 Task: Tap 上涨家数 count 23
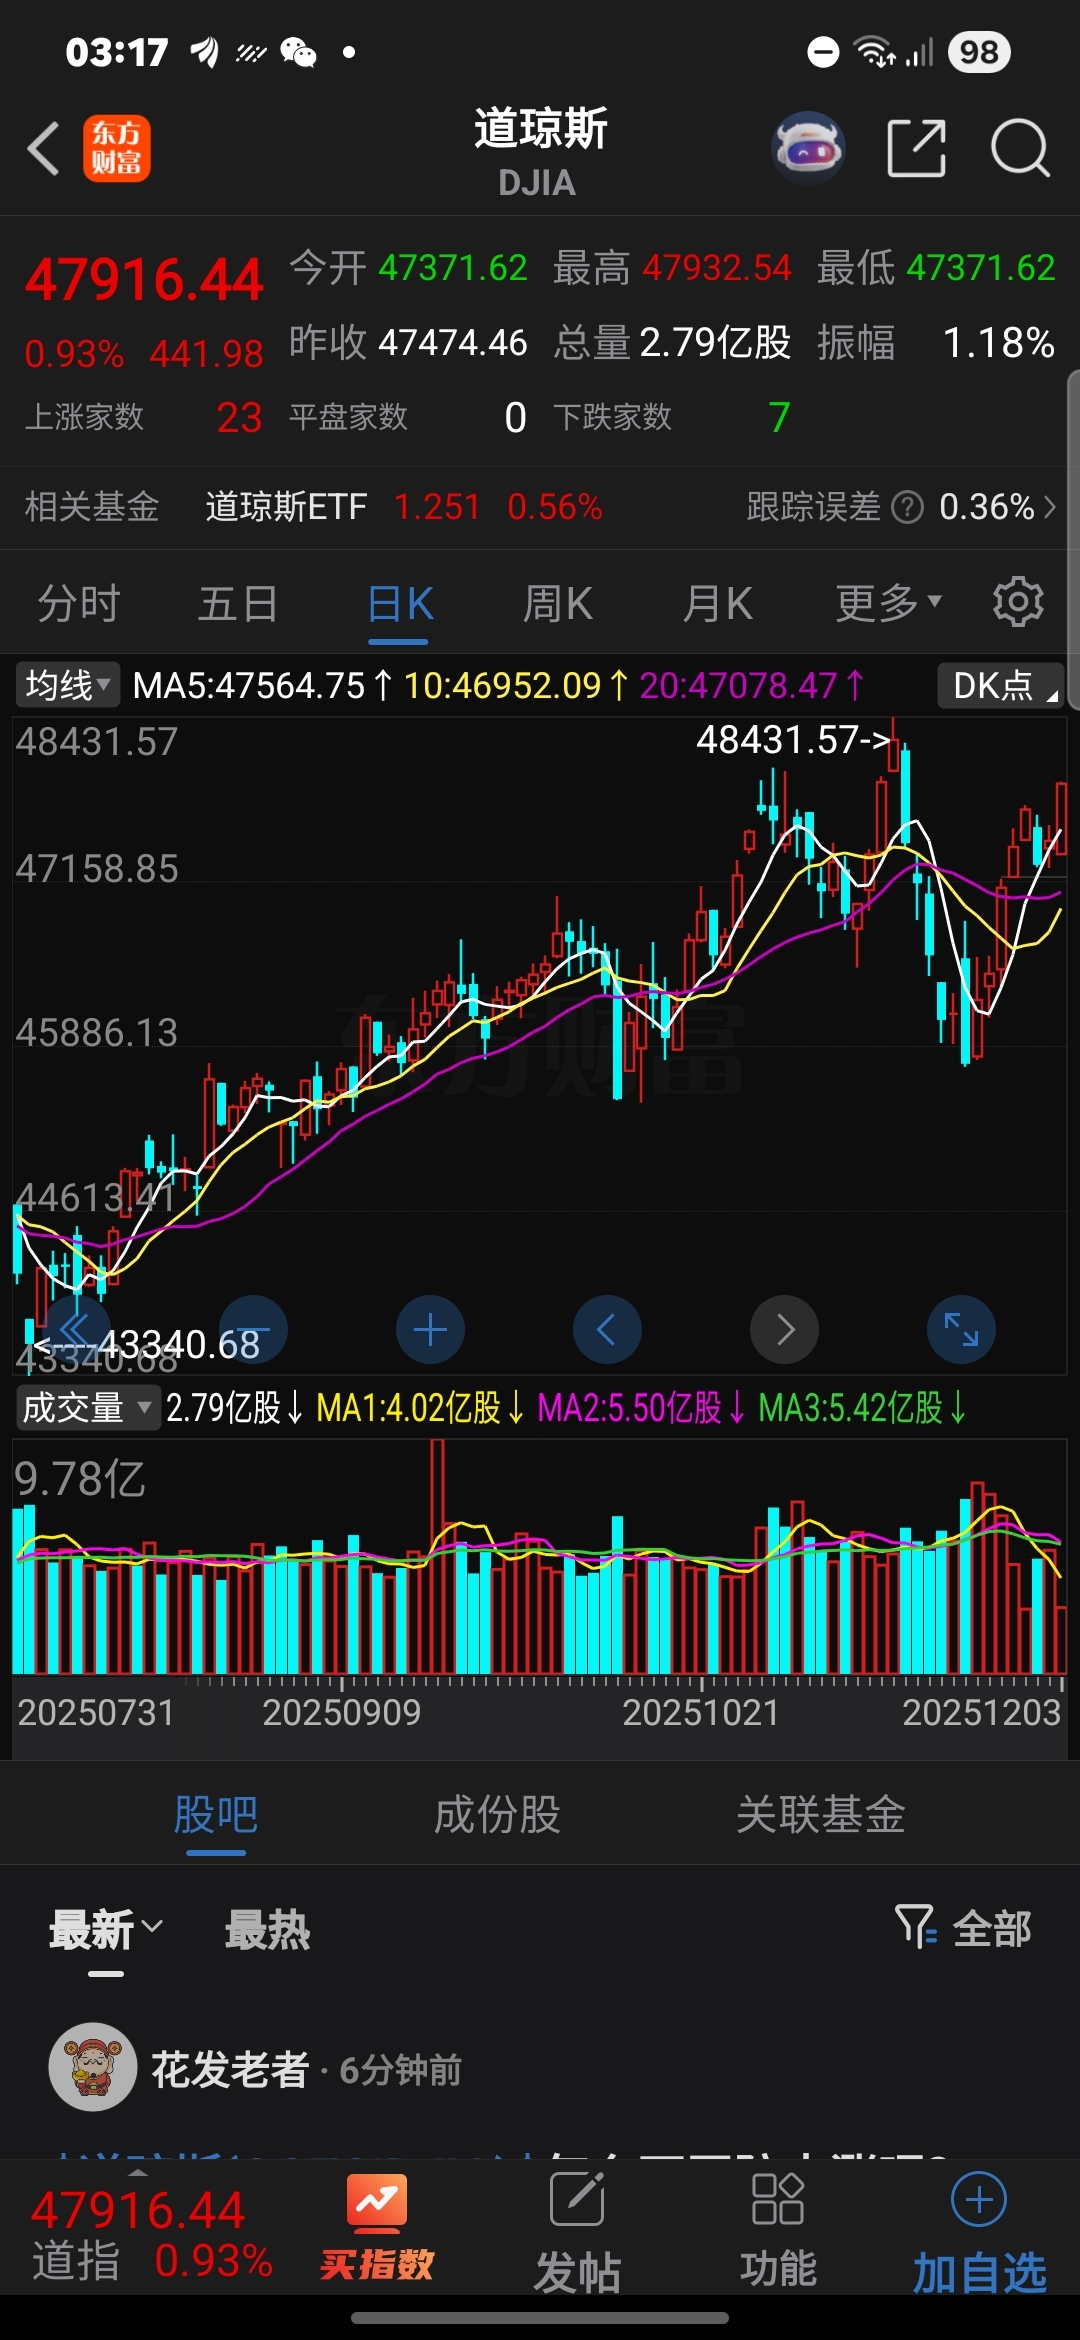click(x=239, y=417)
